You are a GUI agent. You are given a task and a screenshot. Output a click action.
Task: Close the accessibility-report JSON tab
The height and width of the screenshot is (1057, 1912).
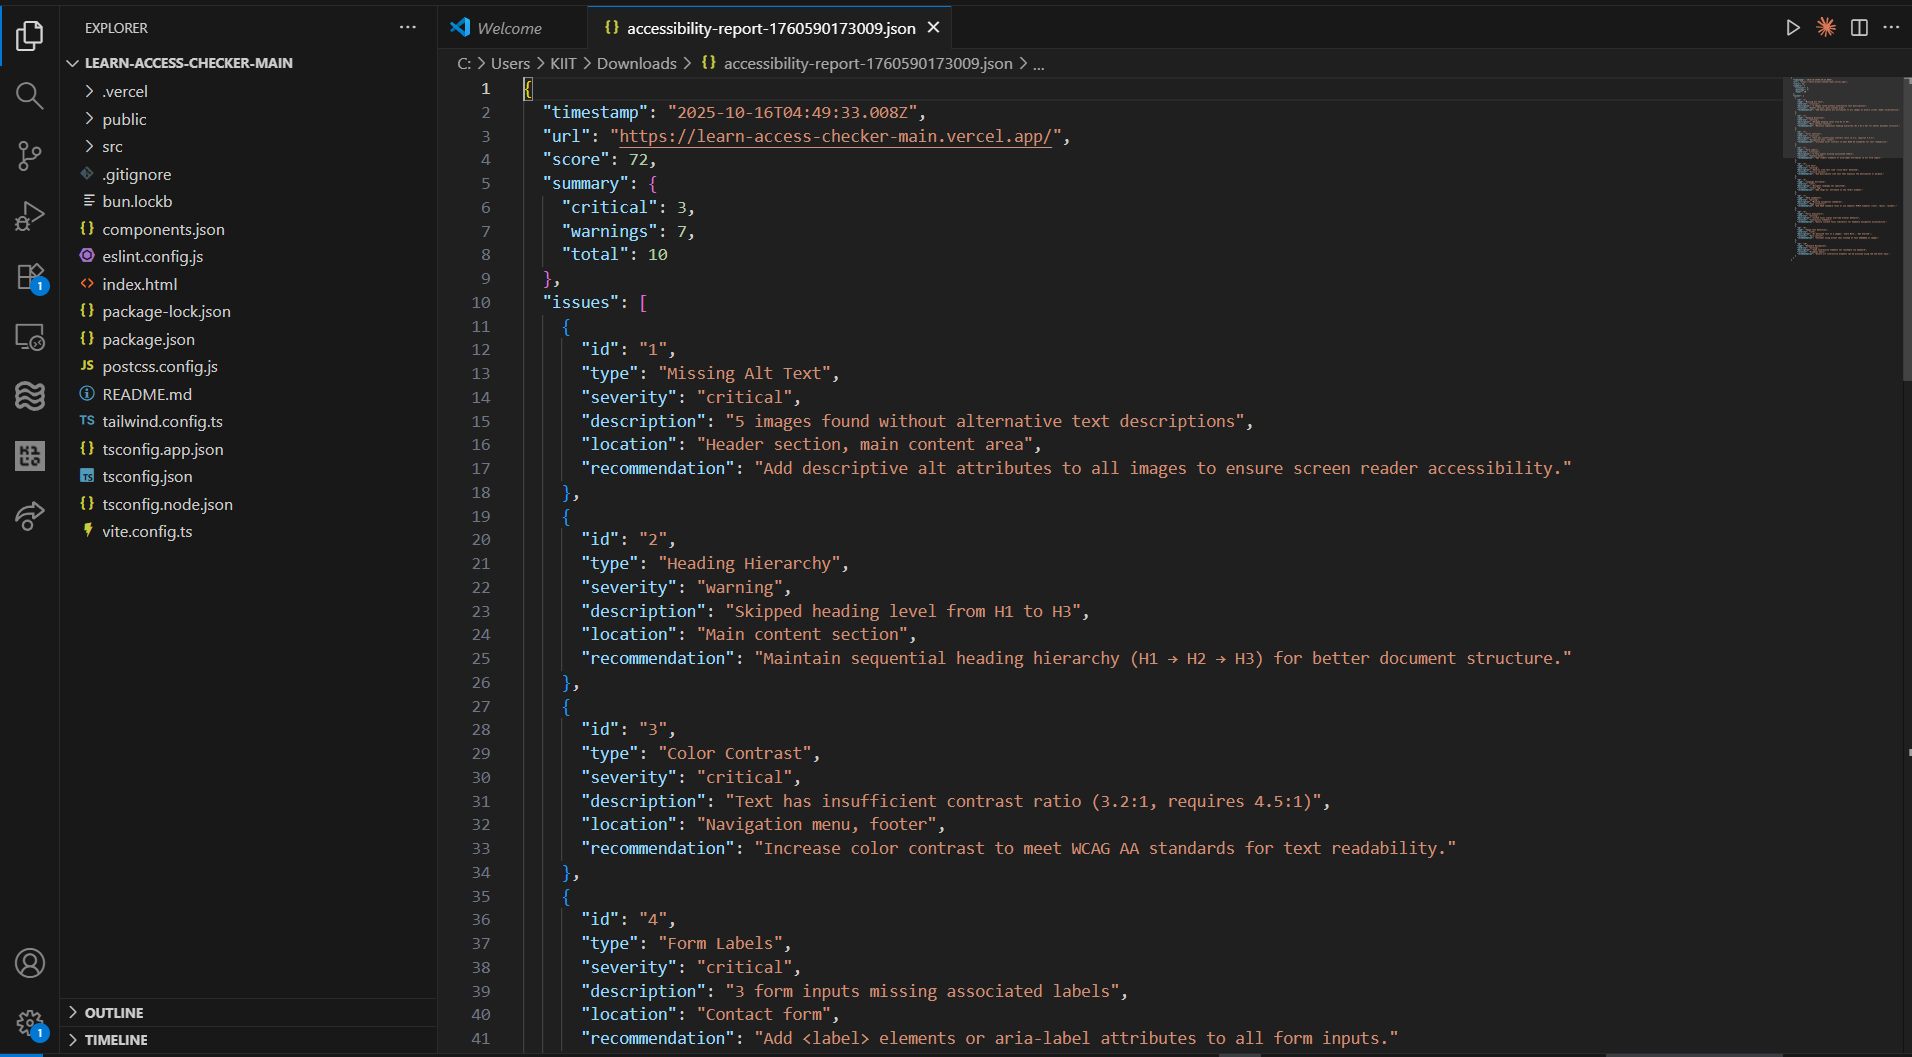(934, 28)
